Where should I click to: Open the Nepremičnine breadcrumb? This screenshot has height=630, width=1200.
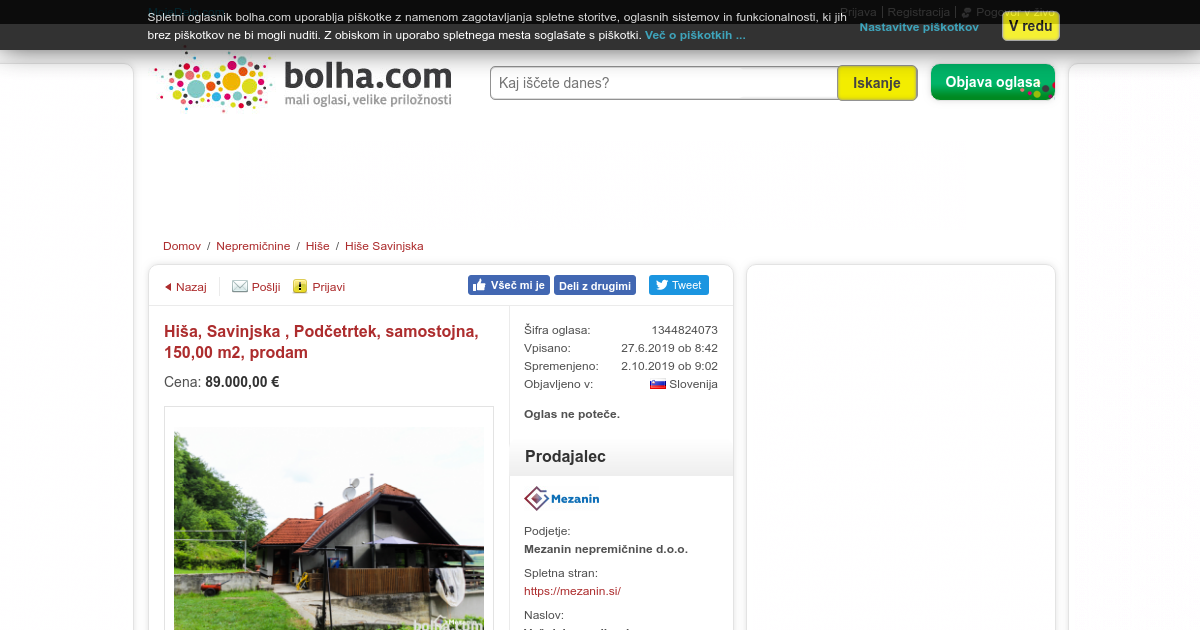[x=253, y=246]
